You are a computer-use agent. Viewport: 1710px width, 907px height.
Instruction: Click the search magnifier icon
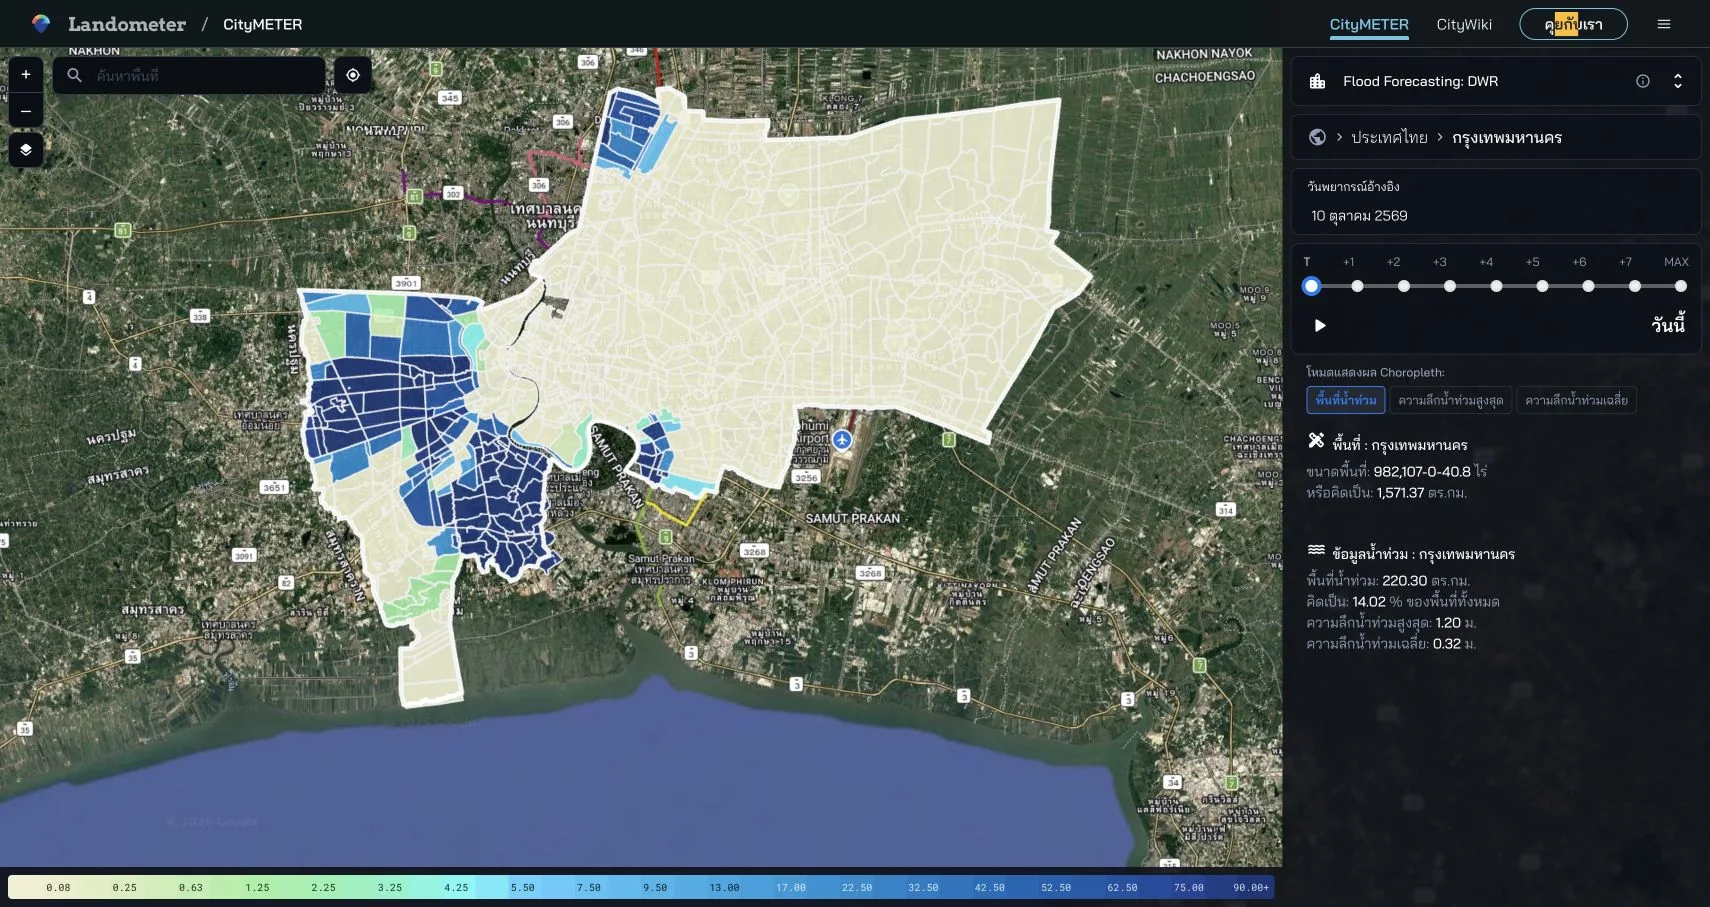pos(75,75)
